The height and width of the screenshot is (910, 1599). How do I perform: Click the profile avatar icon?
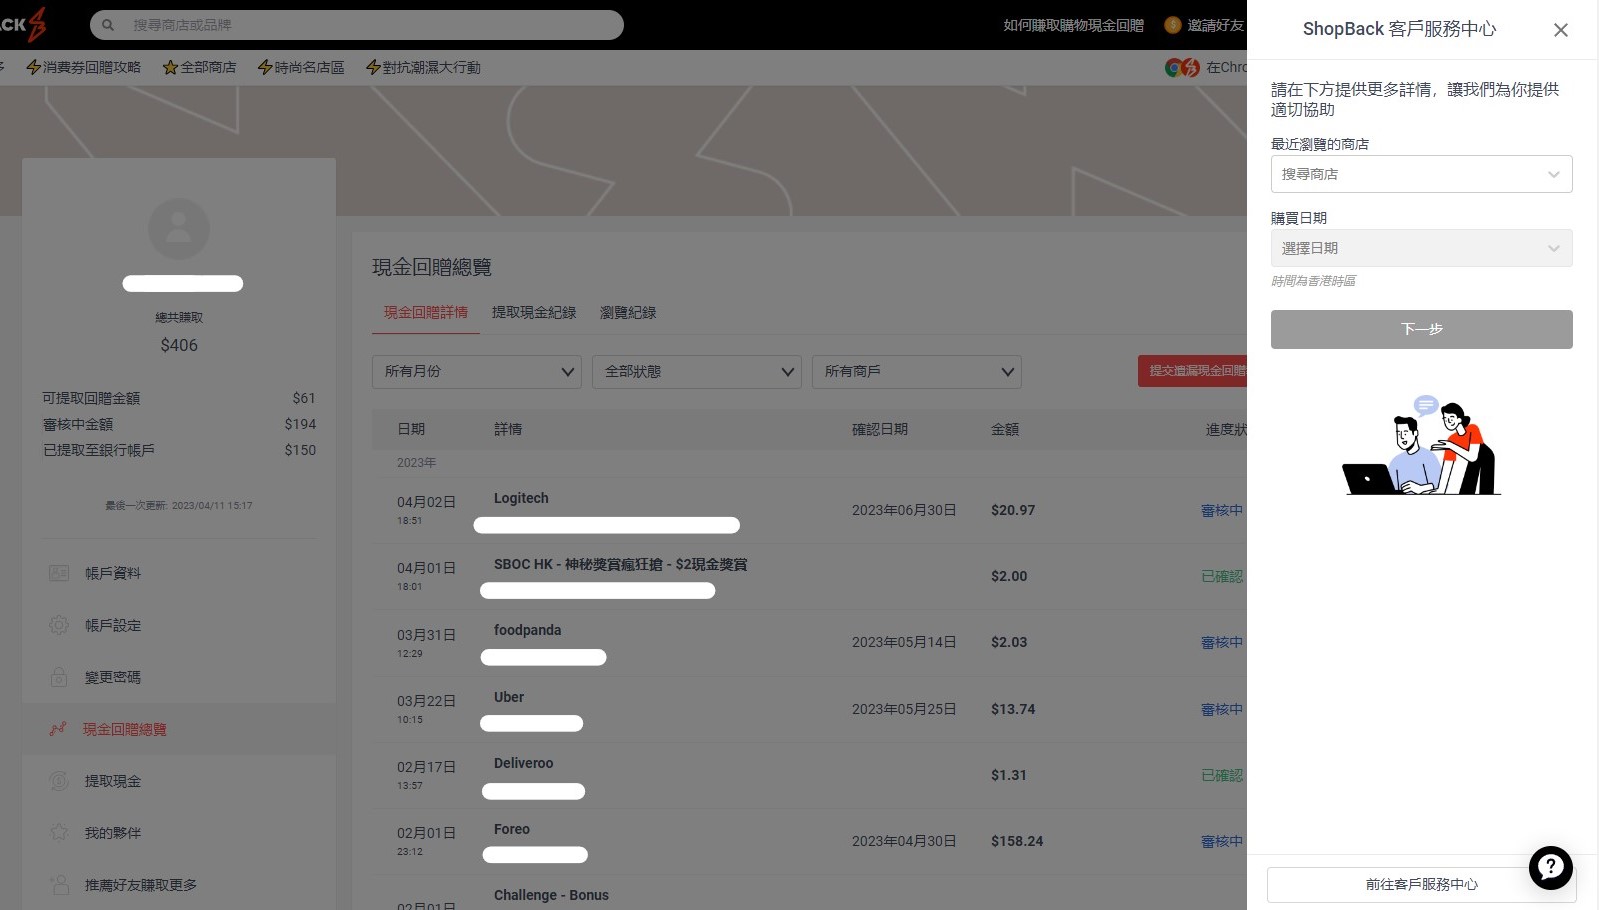coord(179,229)
